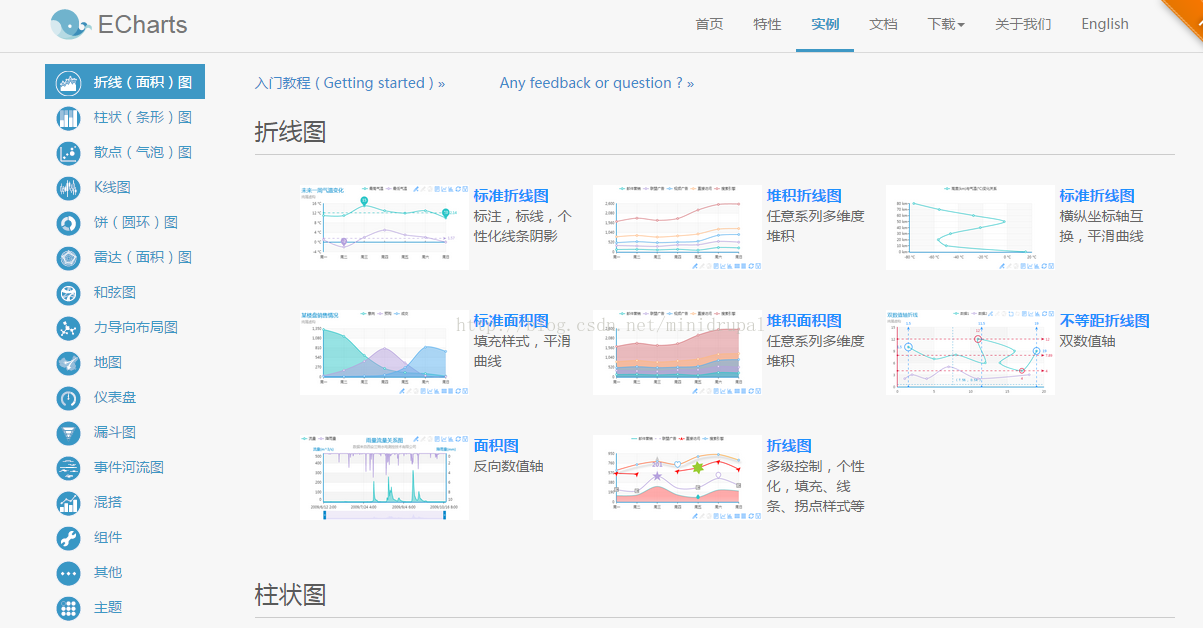Switch language to English
This screenshot has height=628, width=1203.
point(1105,24)
